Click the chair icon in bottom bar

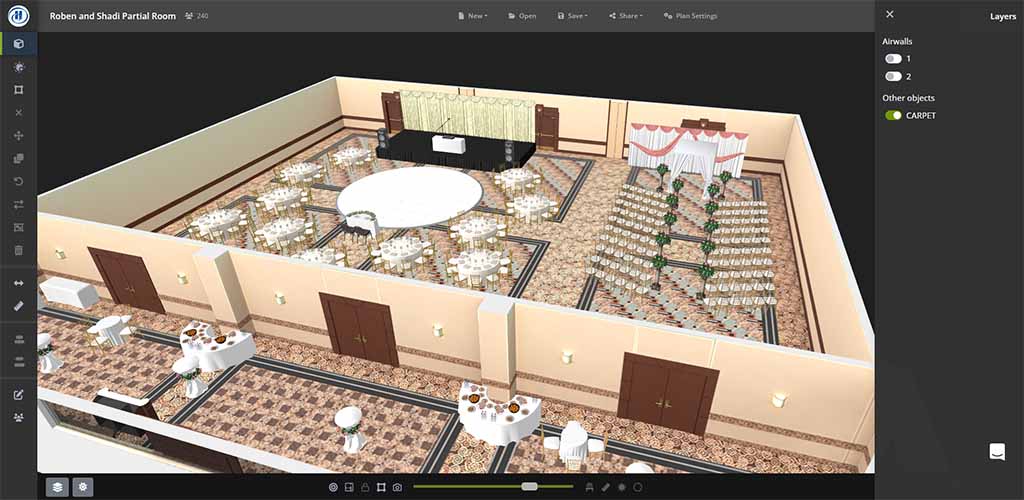[590, 487]
